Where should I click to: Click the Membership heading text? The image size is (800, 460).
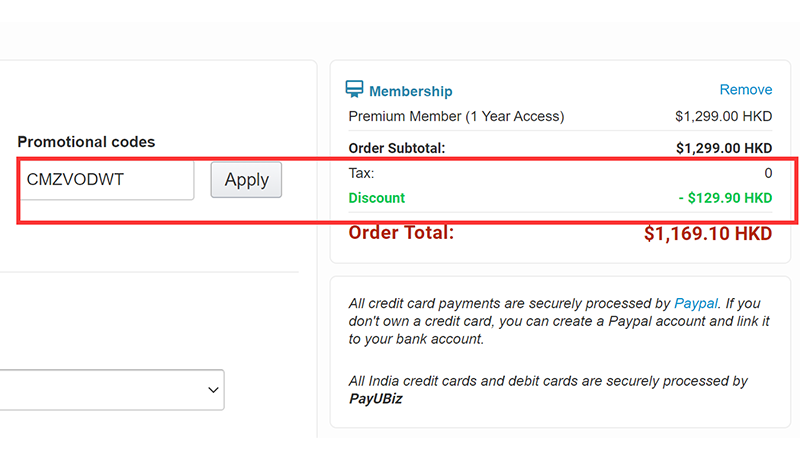[x=410, y=91]
